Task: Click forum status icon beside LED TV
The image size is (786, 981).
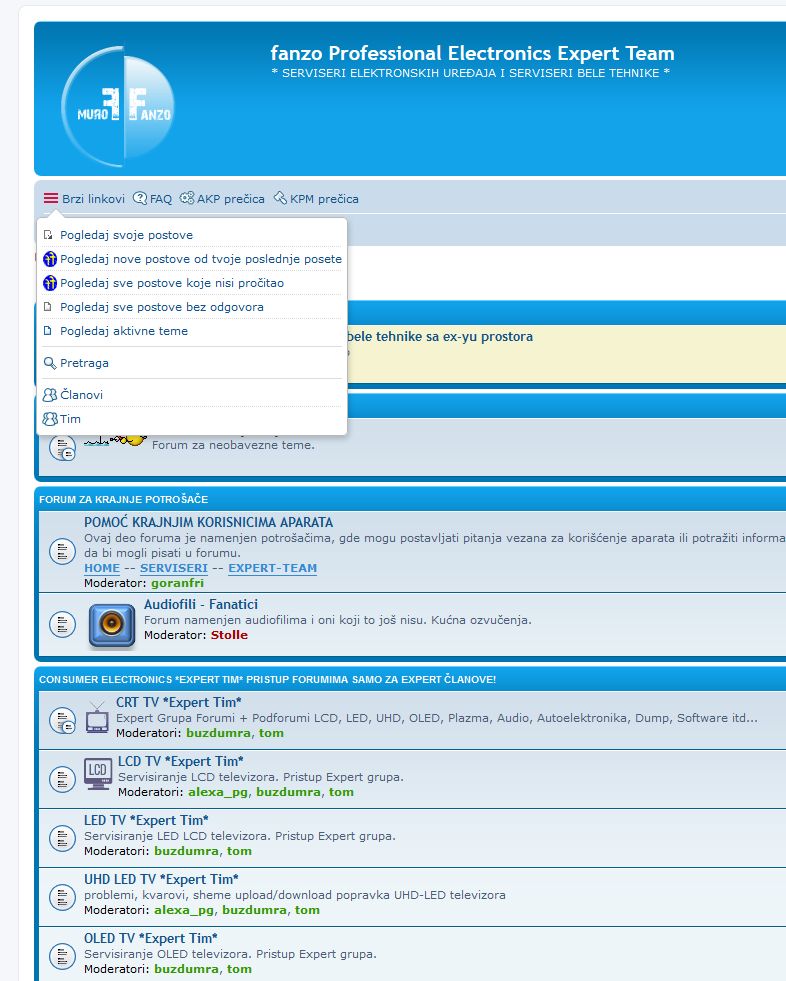Action: click(62, 836)
